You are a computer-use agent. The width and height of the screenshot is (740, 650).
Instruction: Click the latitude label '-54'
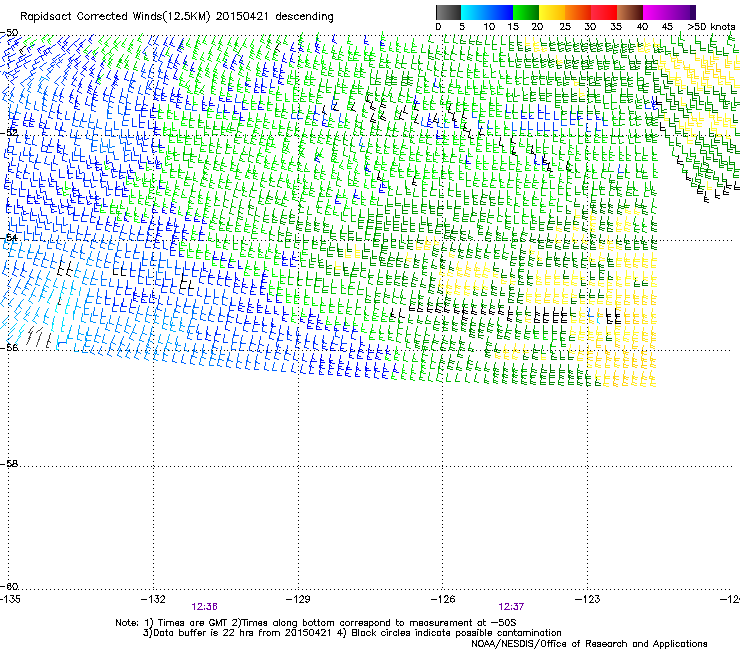(x=9, y=237)
